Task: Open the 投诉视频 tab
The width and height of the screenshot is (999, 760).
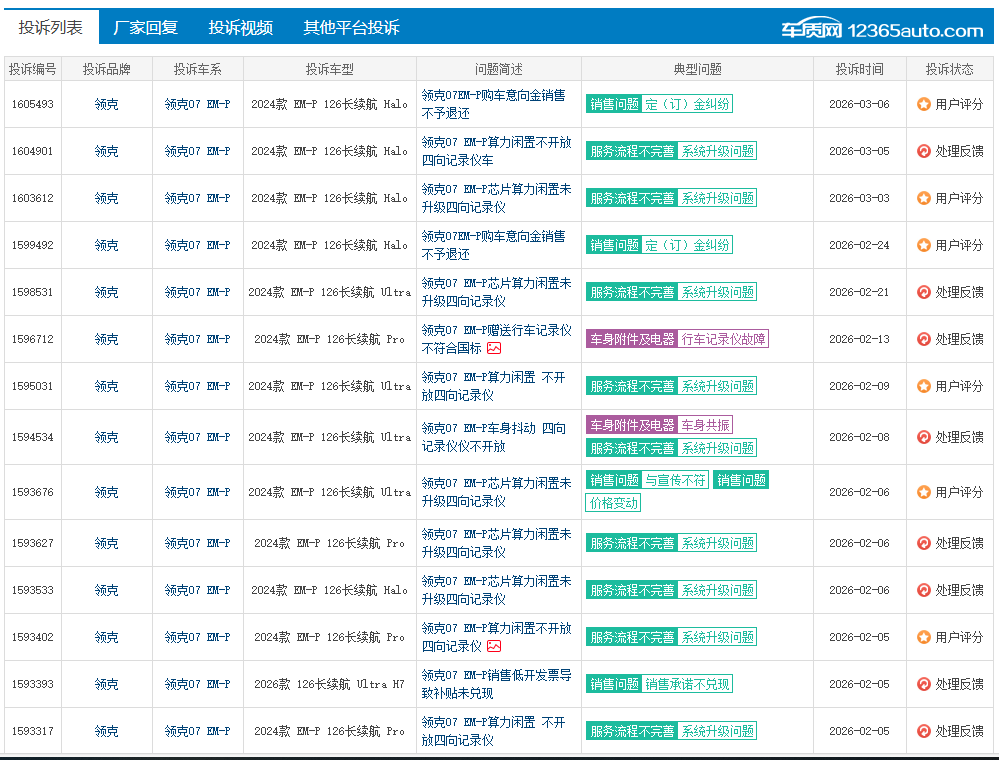Action: [240, 28]
